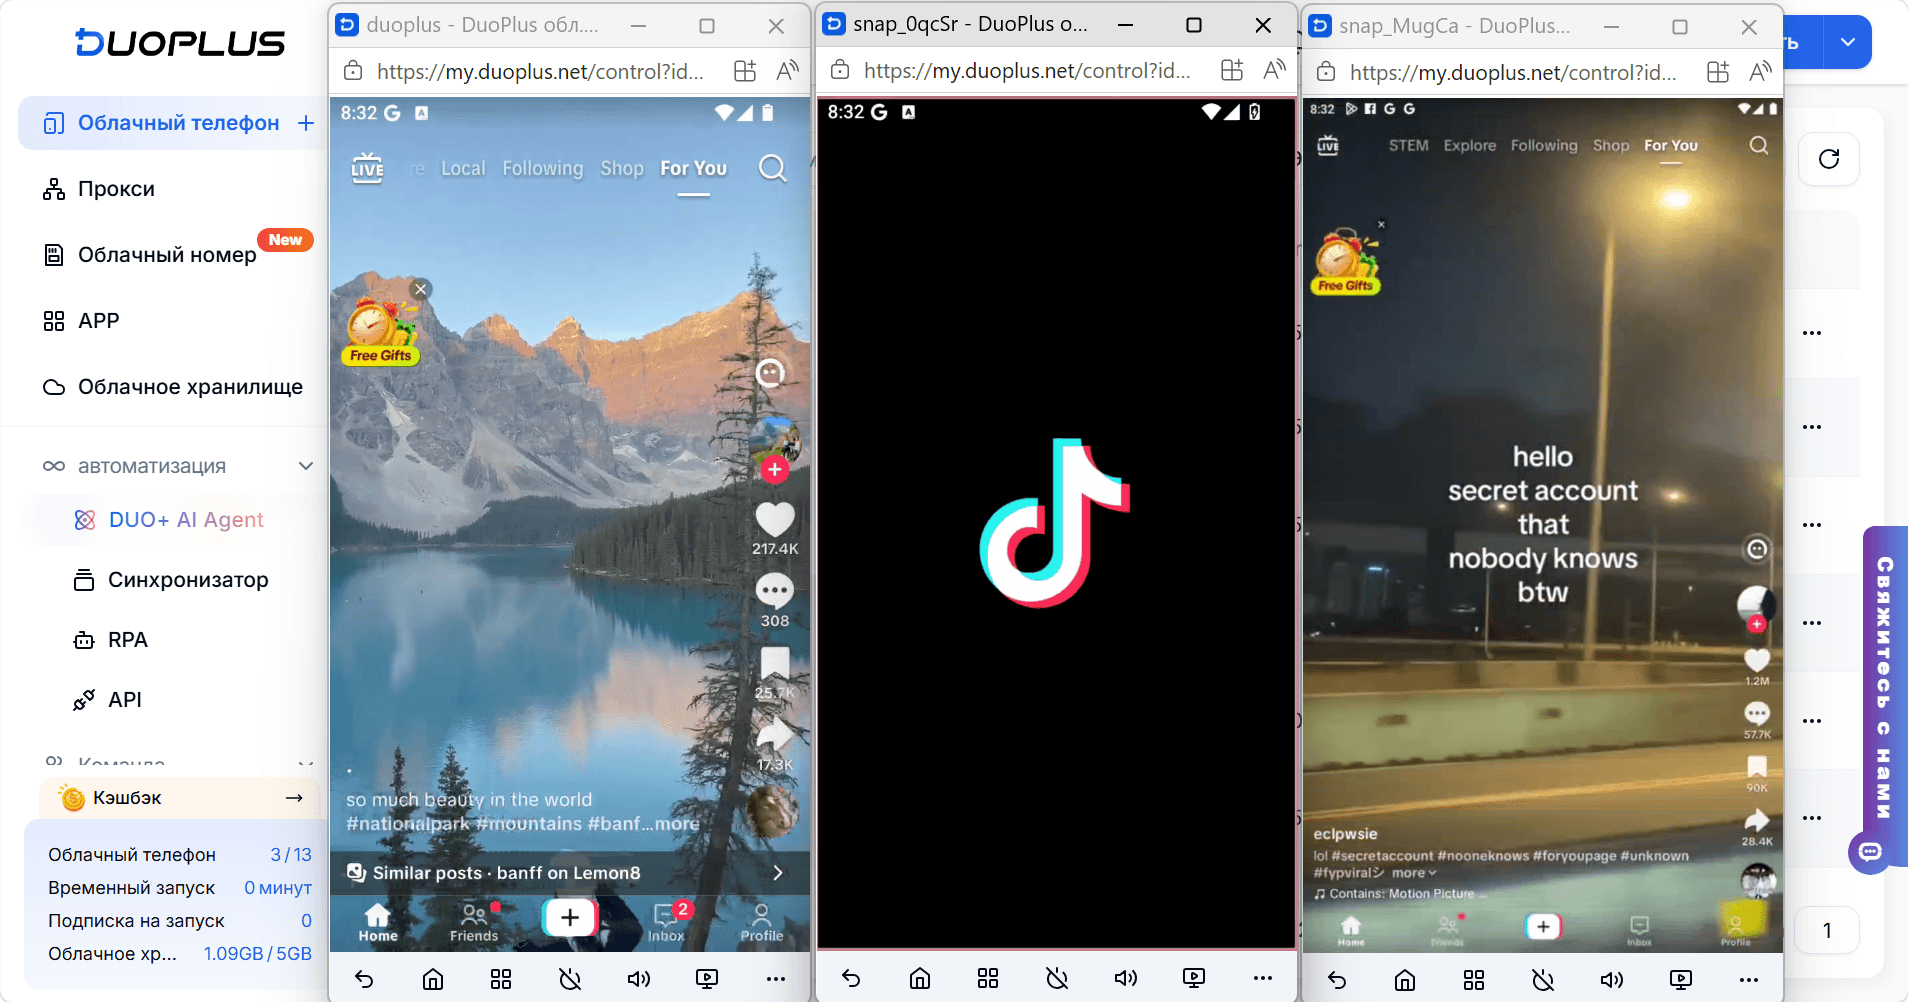Image resolution: width=1908 pixels, height=1002 pixels.
Task: Click volume icon in duoplus window toolbar
Action: (x=638, y=979)
